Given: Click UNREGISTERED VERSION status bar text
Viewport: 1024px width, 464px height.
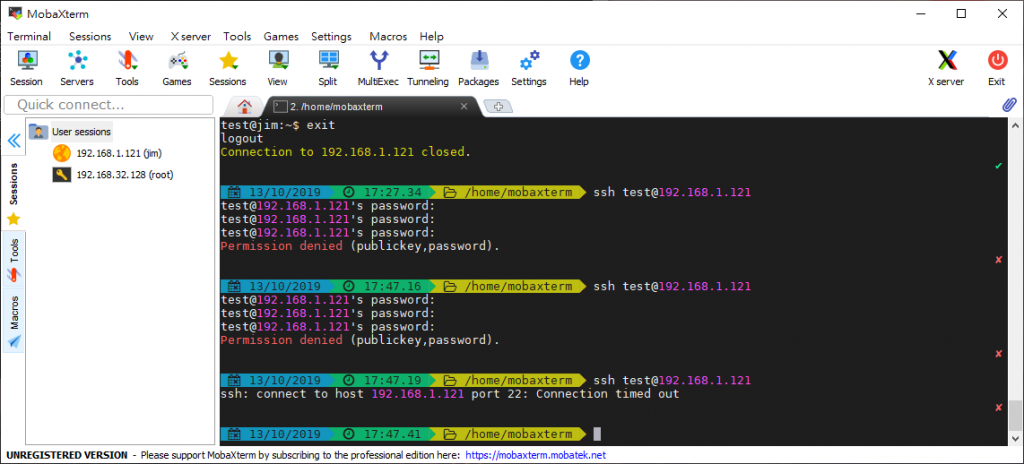Looking at the screenshot, I should (x=67, y=455).
